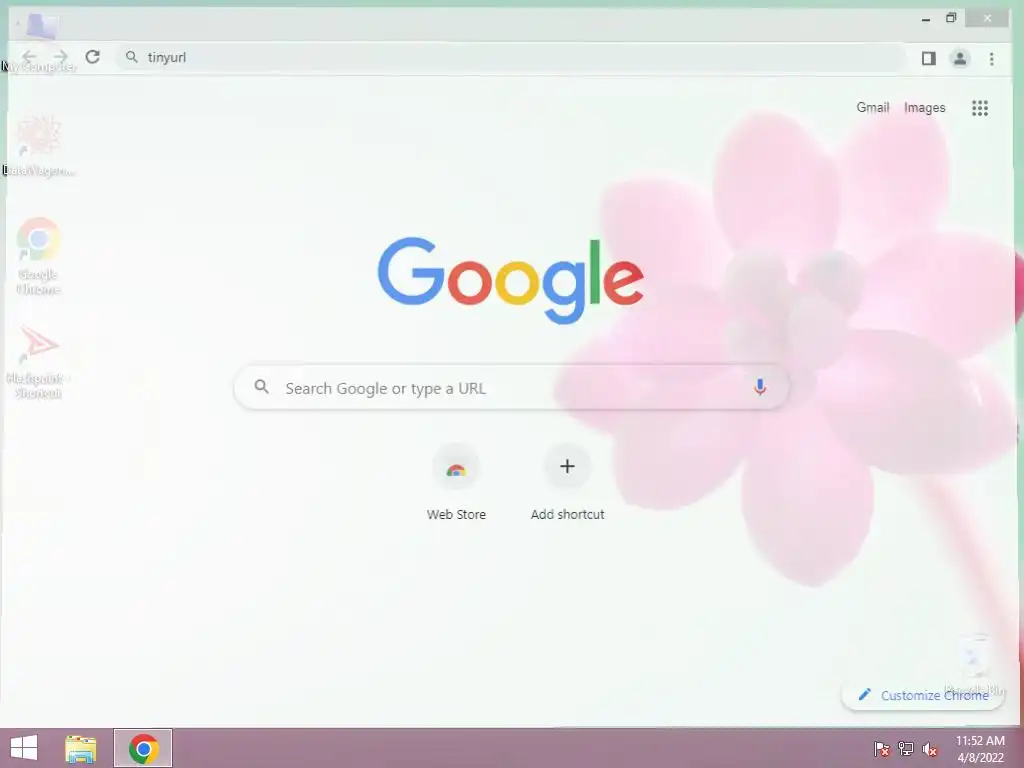Open Action Center flag icon
This screenshot has width=1024, height=768.
coord(881,748)
